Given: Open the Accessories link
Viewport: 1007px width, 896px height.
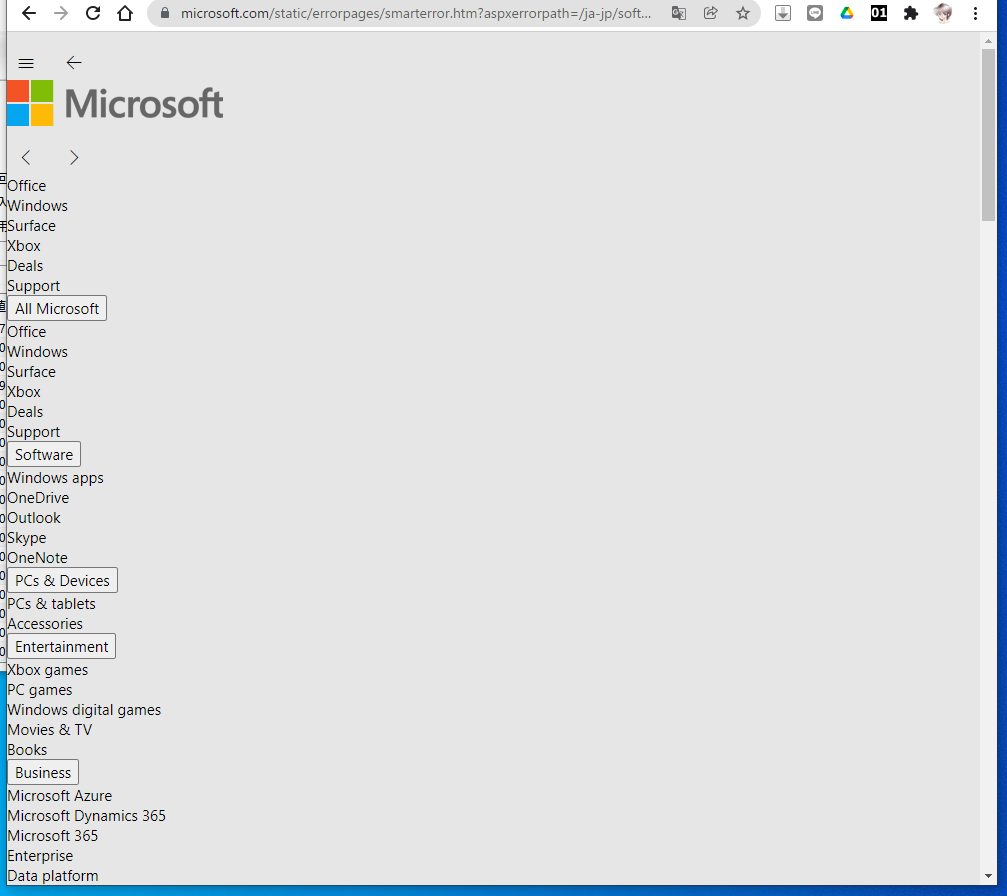Looking at the screenshot, I should click(45, 624).
